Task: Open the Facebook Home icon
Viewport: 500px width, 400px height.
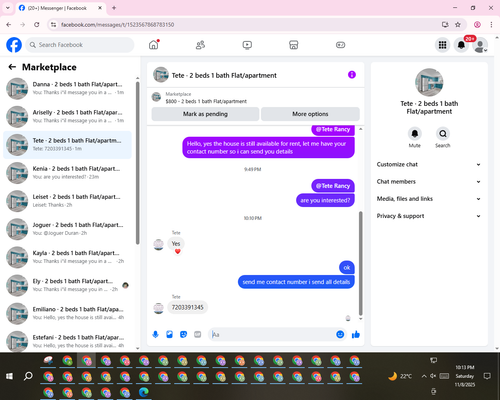Action: click(x=154, y=45)
